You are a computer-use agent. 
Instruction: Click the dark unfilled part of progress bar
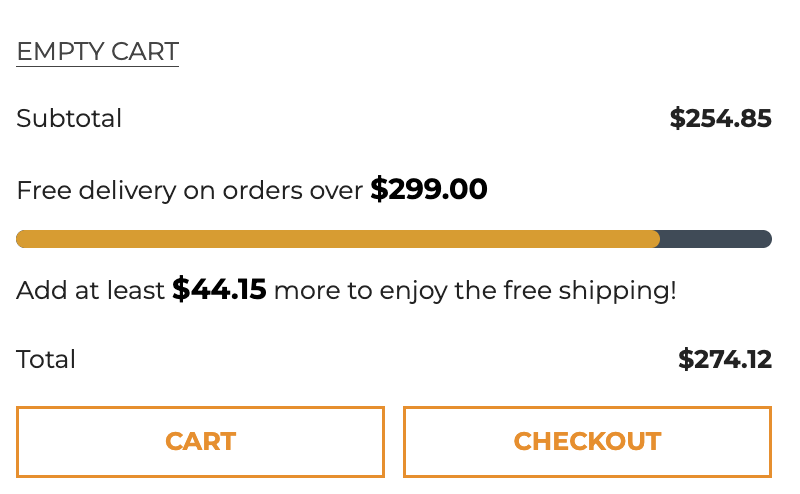(x=714, y=239)
